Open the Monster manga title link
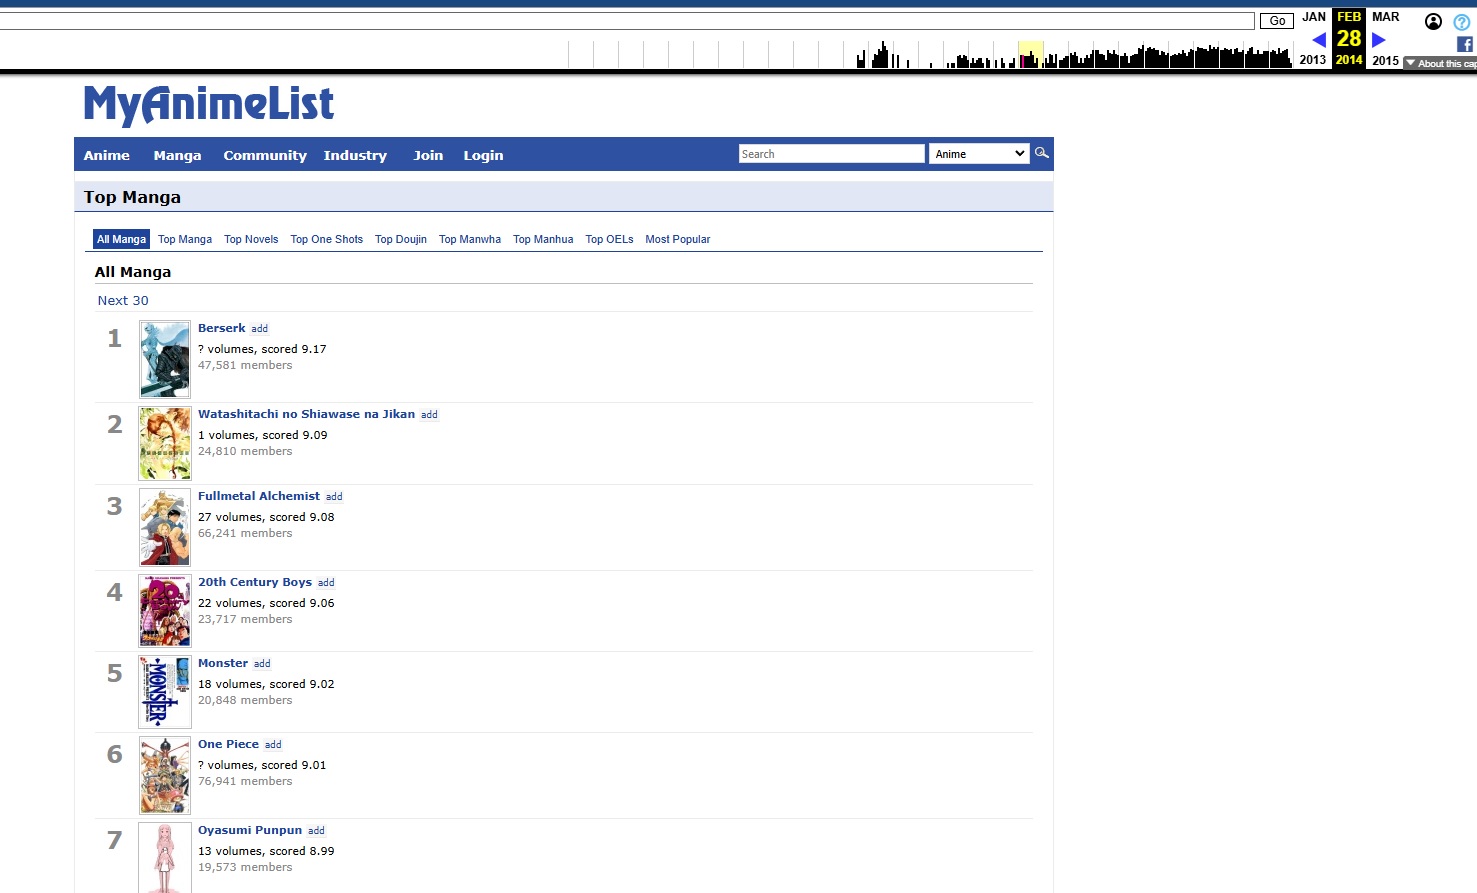 (223, 663)
